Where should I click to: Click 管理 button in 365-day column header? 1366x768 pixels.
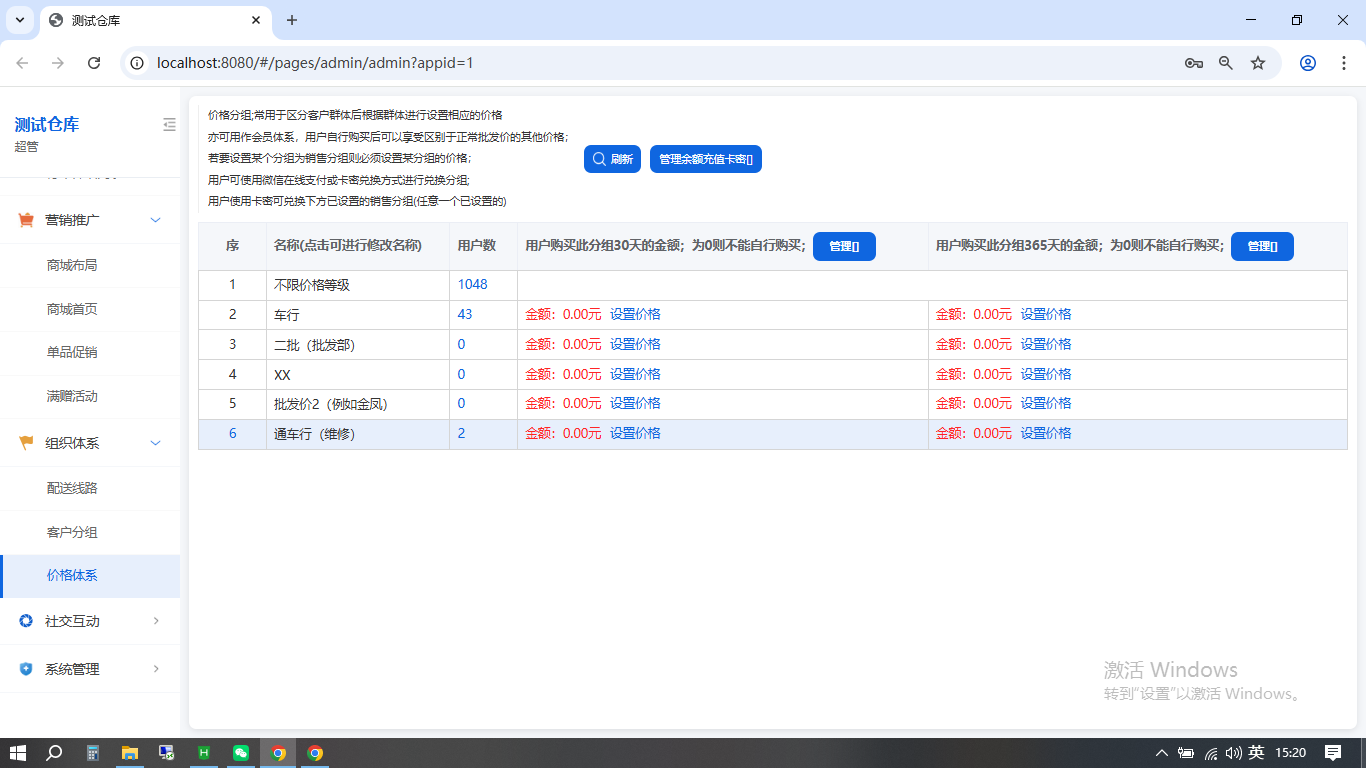[x=1261, y=247]
